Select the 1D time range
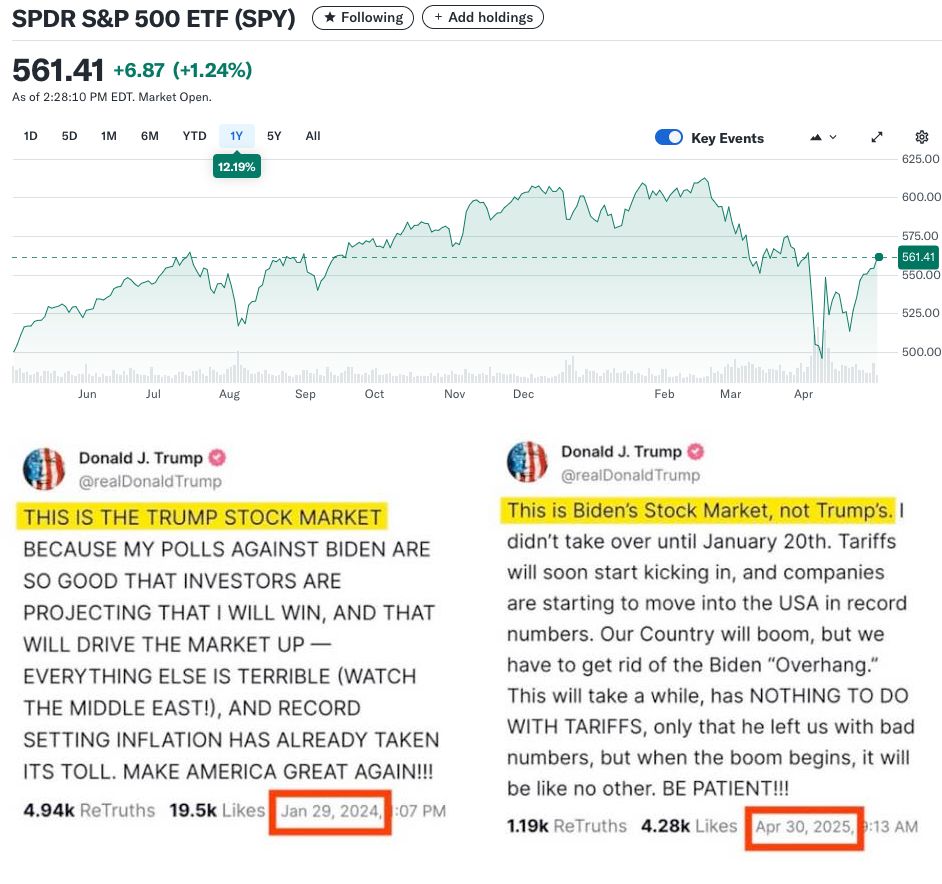Image resolution: width=942 pixels, height=884 pixels. [31, 136]
